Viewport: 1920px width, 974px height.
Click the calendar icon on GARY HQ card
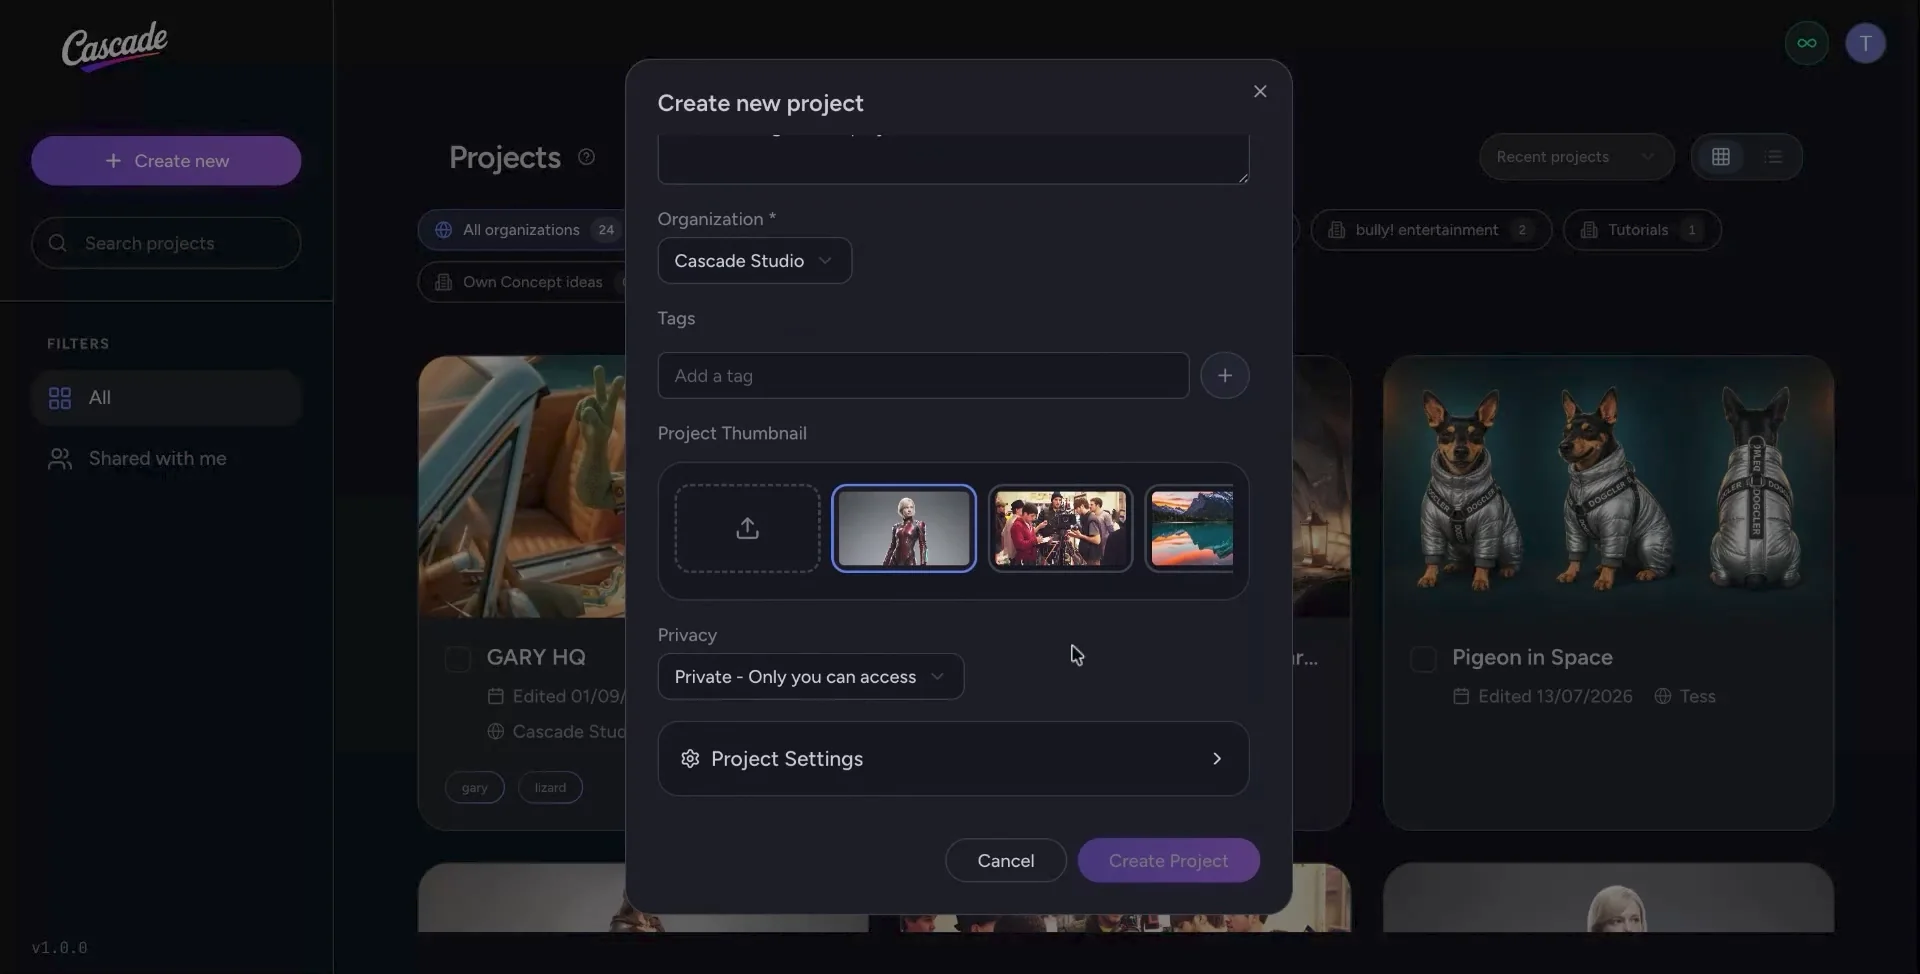click(495, 696)
